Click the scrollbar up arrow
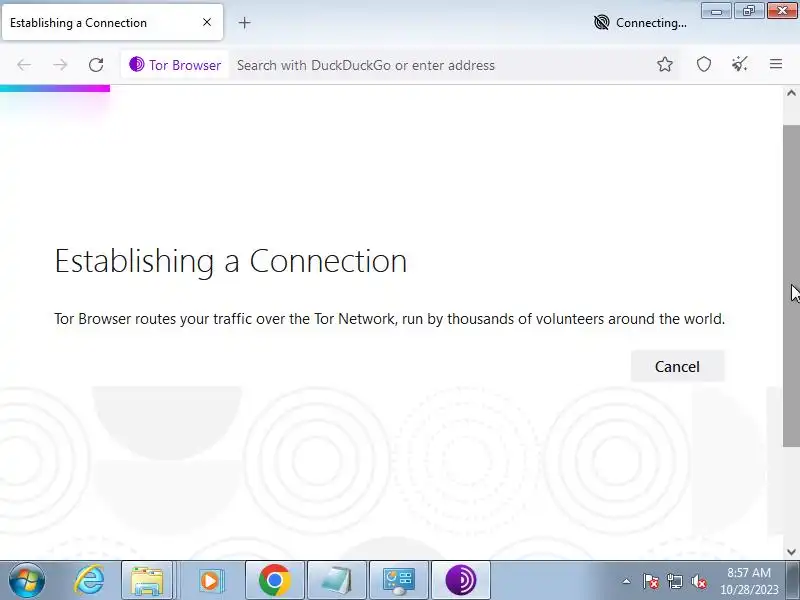 coord(791,93)
